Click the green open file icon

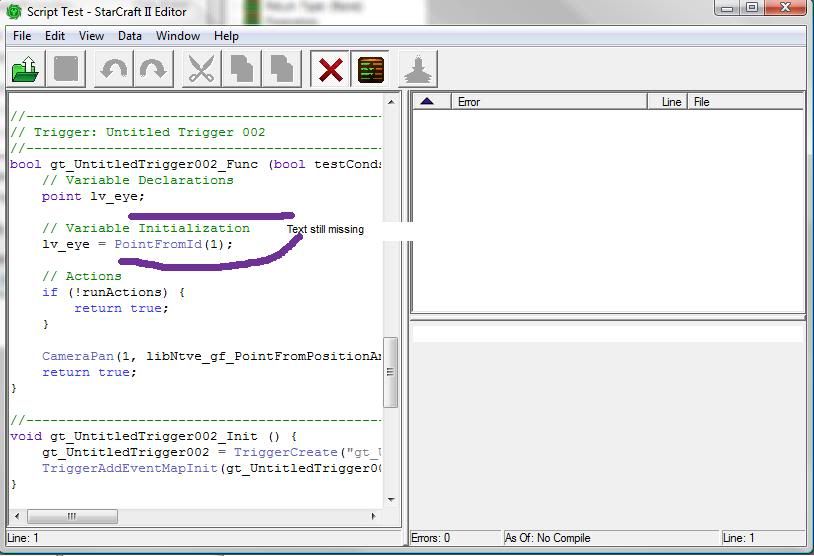click(x=25, y=70)
